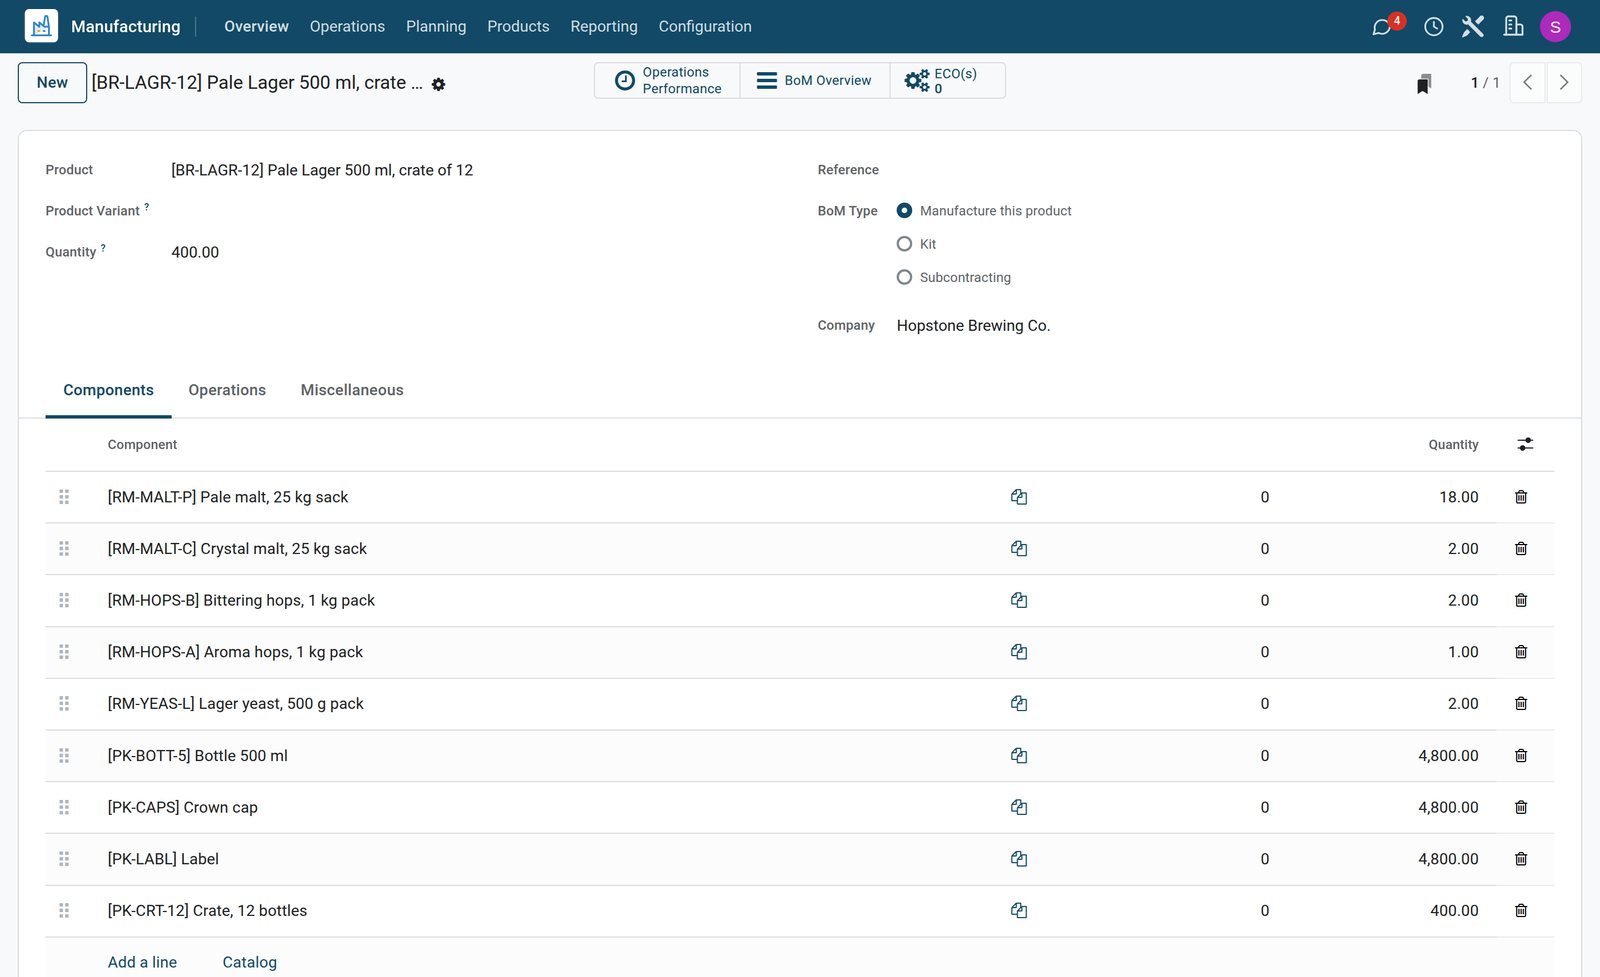Viewport: 1600px width, 977px height.
Task: Open the company switcher building icon
Action: click(1514, 27)
